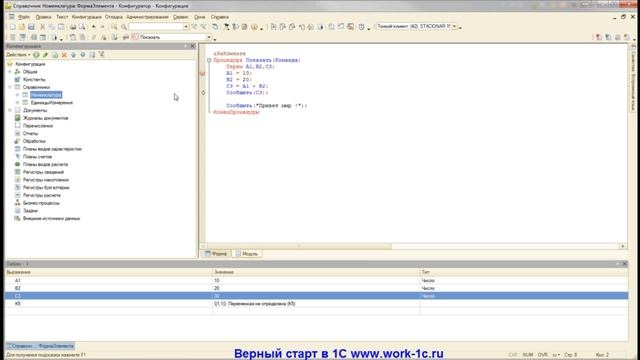Click the Save diskette toolbar icon

pos(31,27)
